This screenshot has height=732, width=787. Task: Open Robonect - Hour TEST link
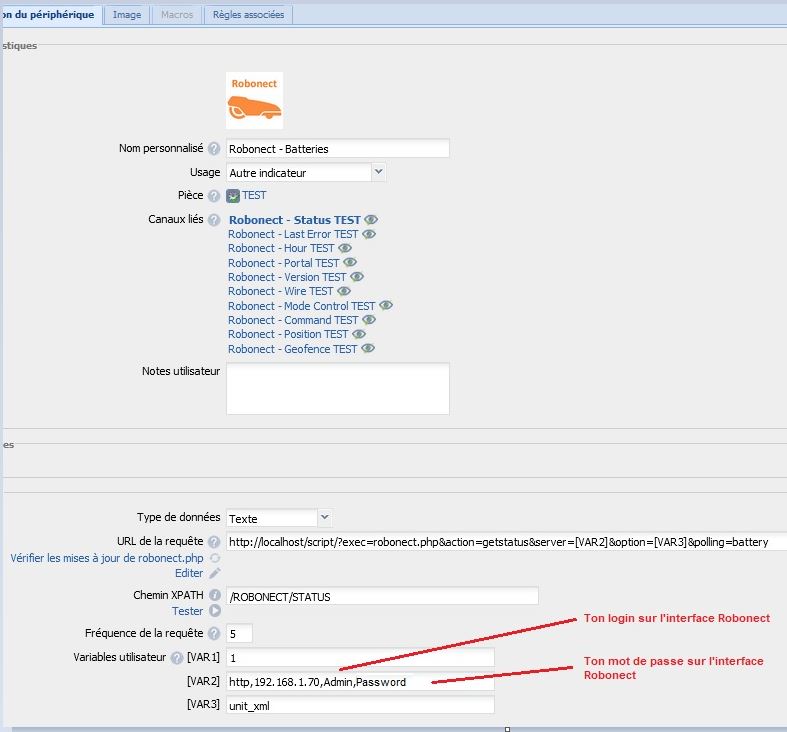281,248
